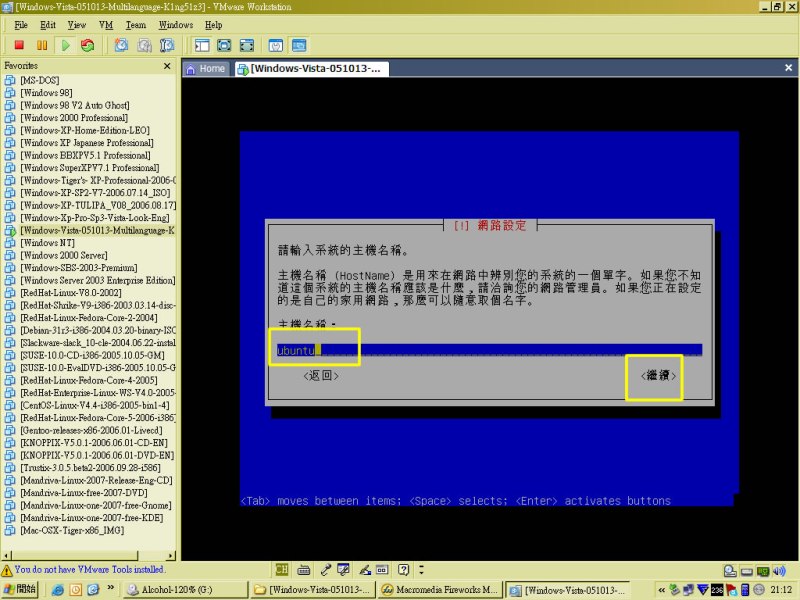Click the sound device speaker status icon

click(779, 571)
